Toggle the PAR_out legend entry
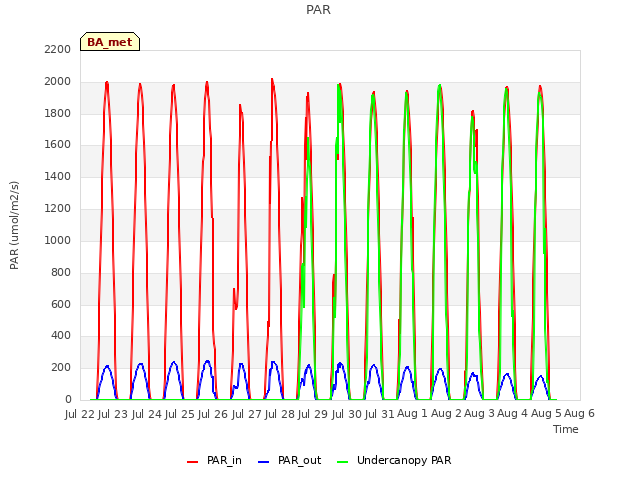Image resolution: width=640 pixels, height=480 pixels. [x=290, y=460]
